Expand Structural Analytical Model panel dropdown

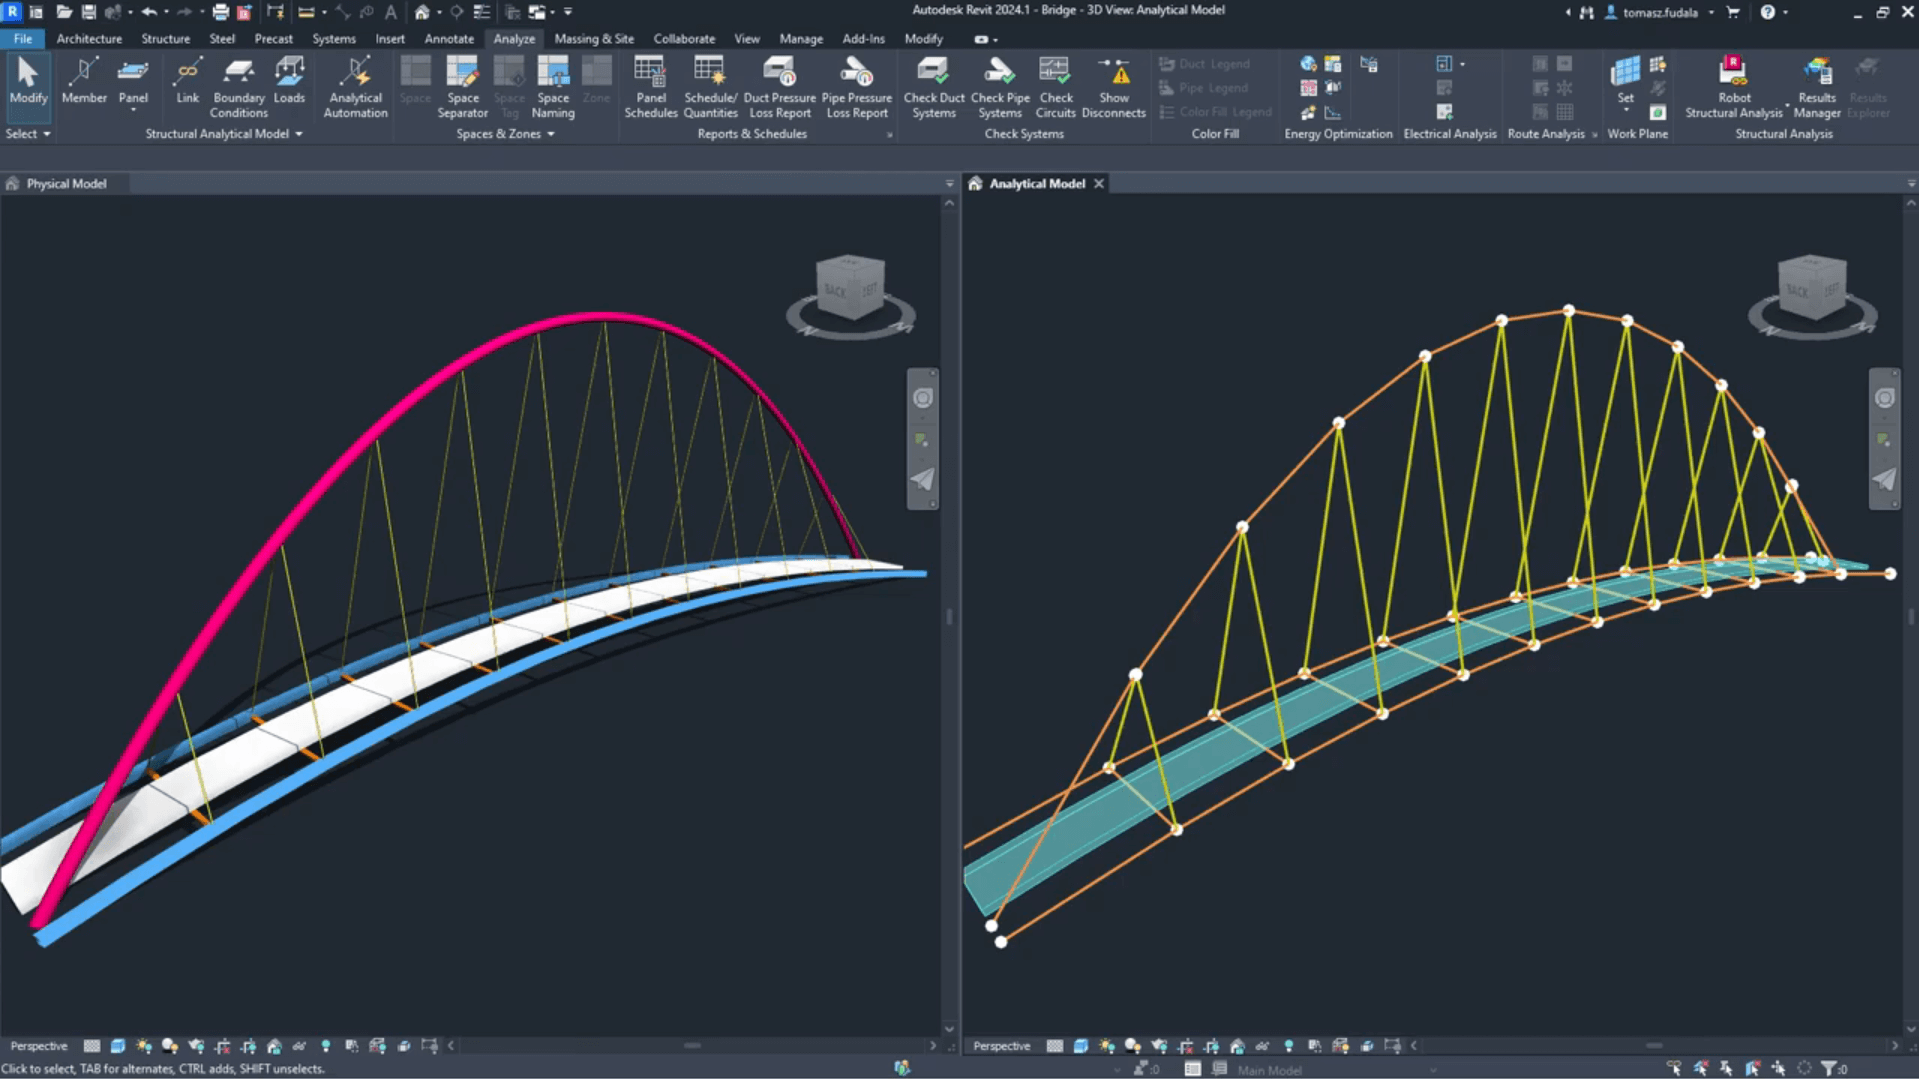click(224, 134)
